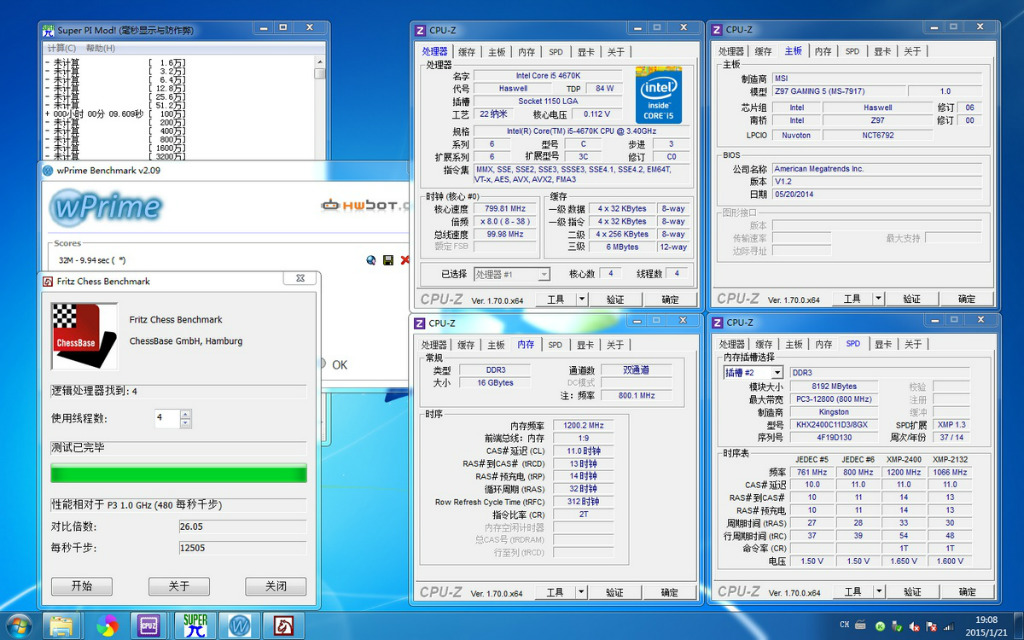Screen dimensions: 1024x640
Task: Open 工具 dropdown arrow in CPU-Z processor window
Action: tap(582, 299)
